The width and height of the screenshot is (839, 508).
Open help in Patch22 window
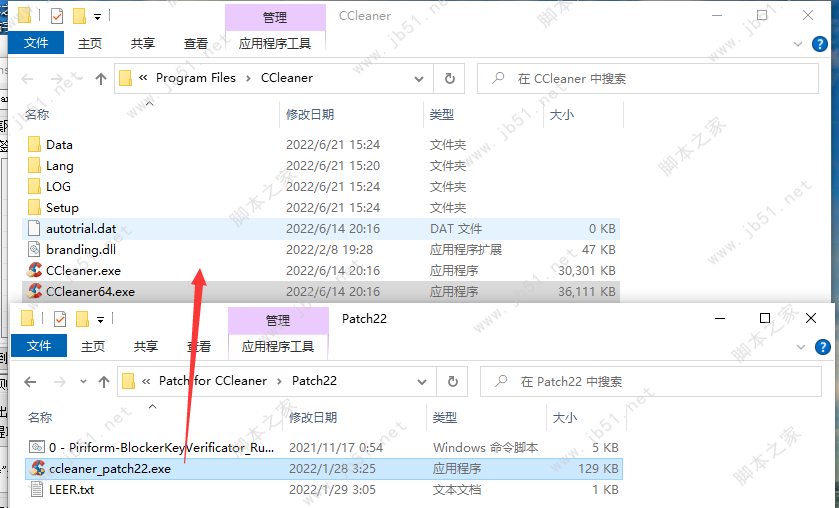point(822,347)
